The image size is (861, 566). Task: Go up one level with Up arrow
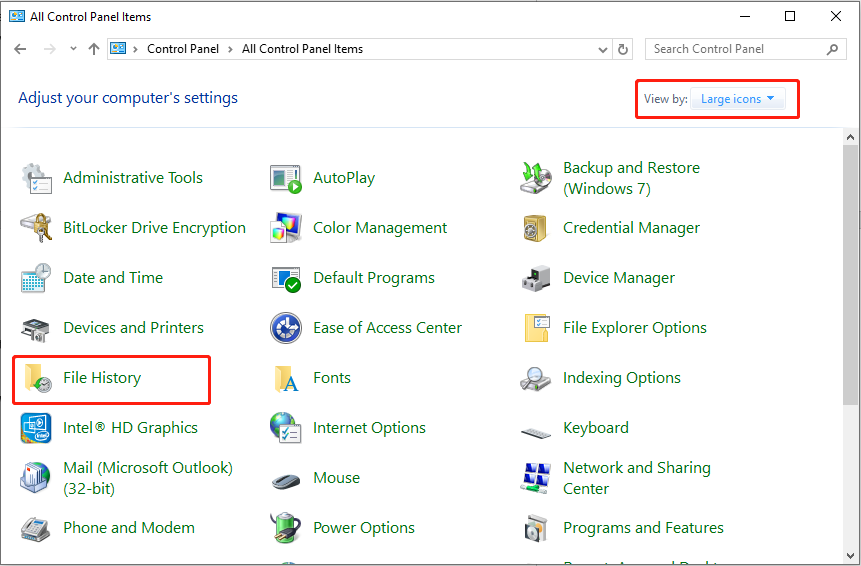coord(94,49)
